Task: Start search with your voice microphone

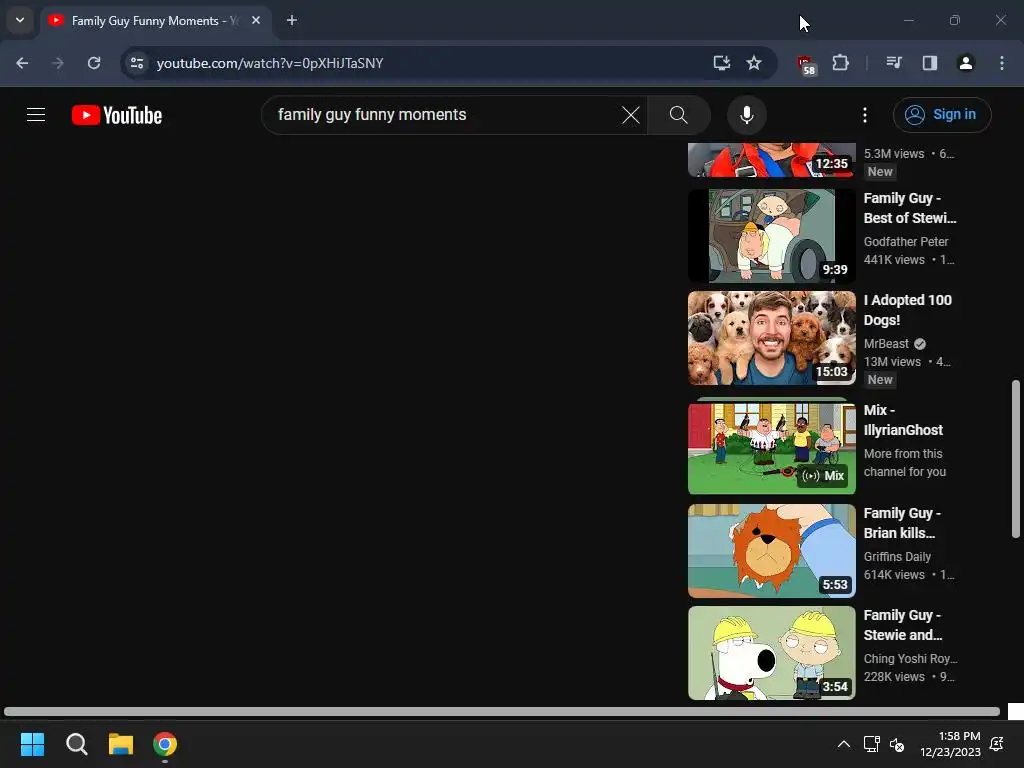Action: (x=746, y=115)
